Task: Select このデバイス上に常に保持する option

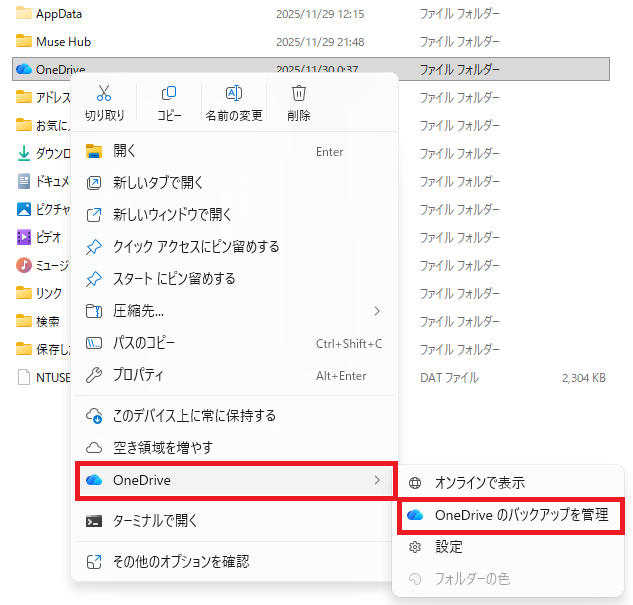Action: (x=194, y=415)
